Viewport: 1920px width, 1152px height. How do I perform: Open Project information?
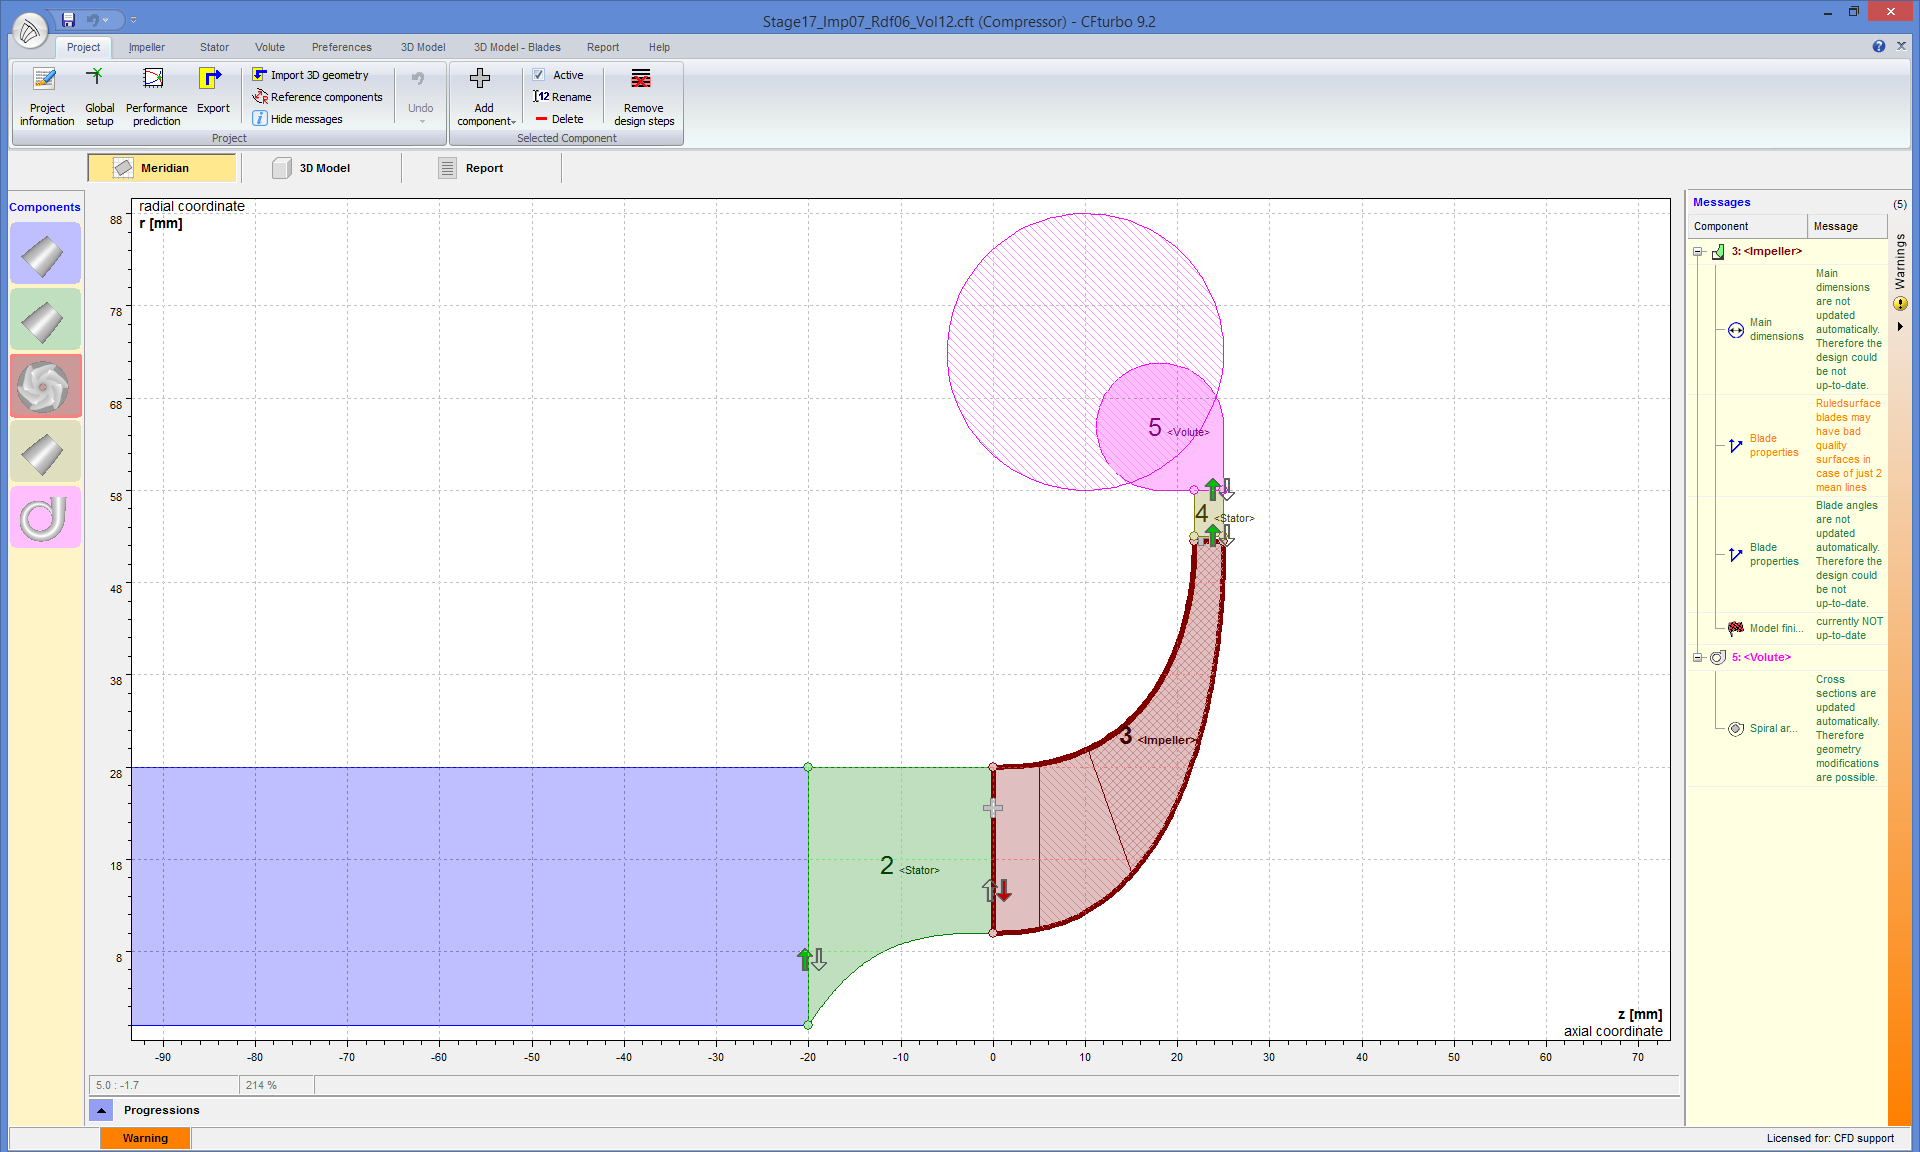(x=46, y=97)
